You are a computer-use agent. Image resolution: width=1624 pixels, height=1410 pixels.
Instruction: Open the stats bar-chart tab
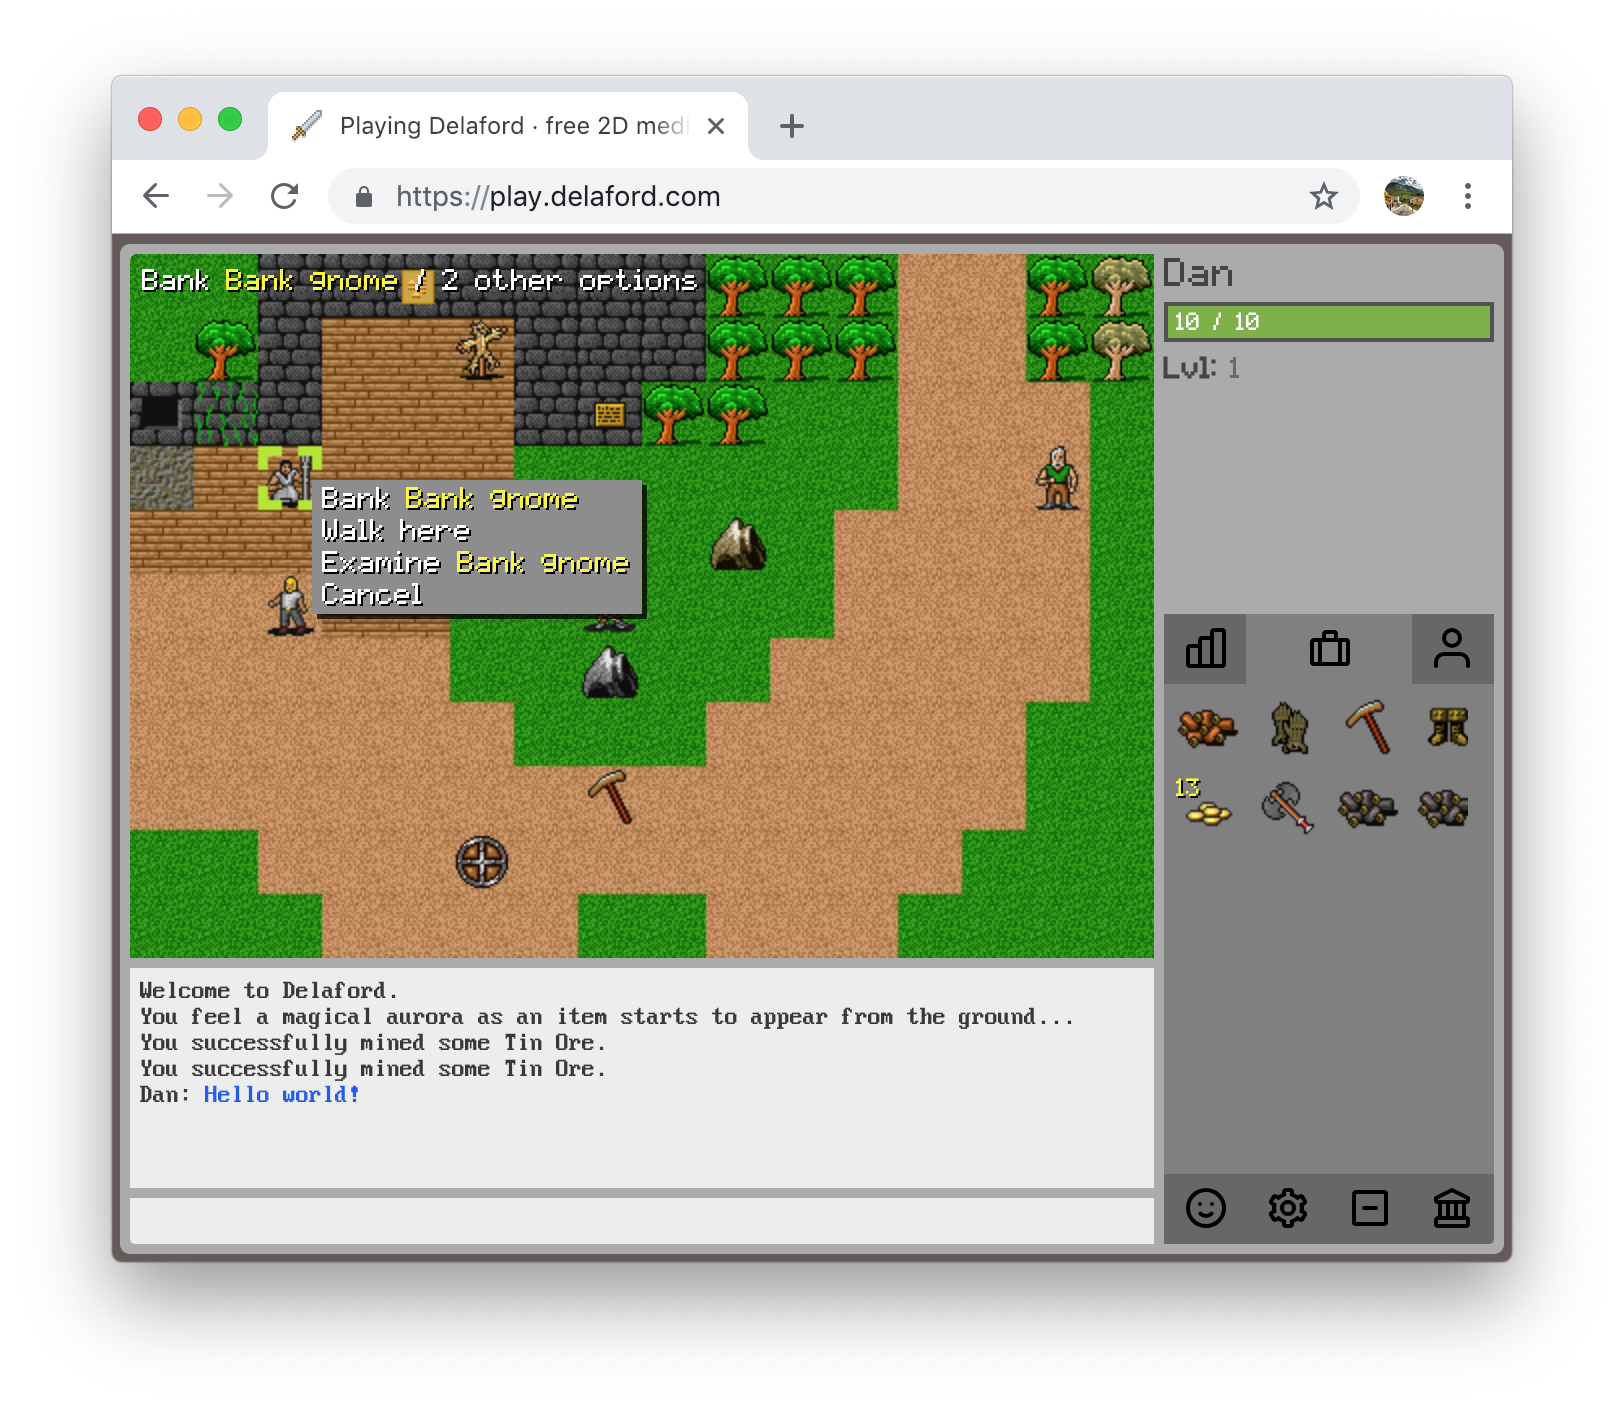[1205, 649]
